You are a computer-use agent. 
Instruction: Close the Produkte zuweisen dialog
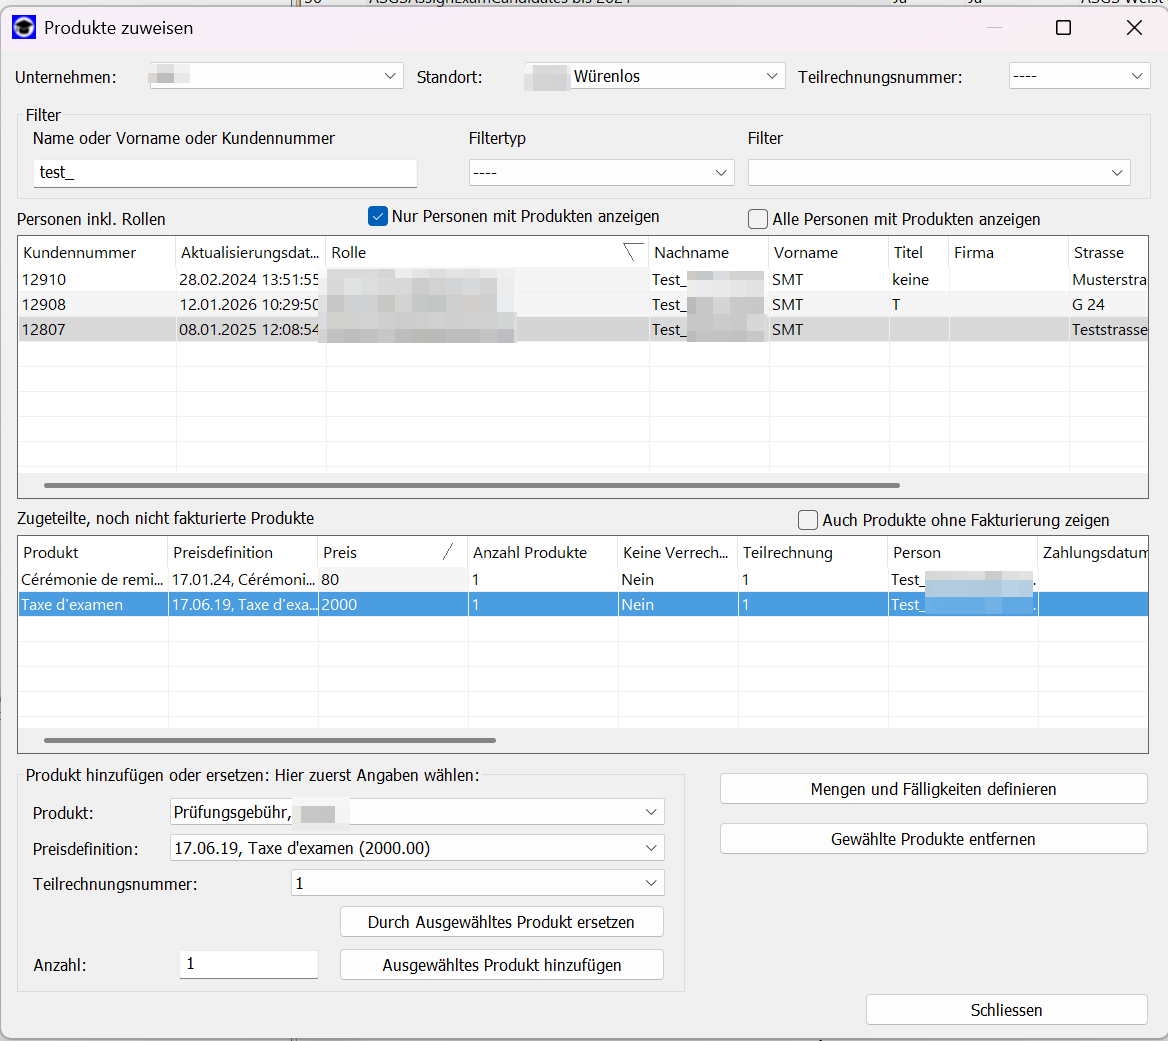(x=1134, y=28)
